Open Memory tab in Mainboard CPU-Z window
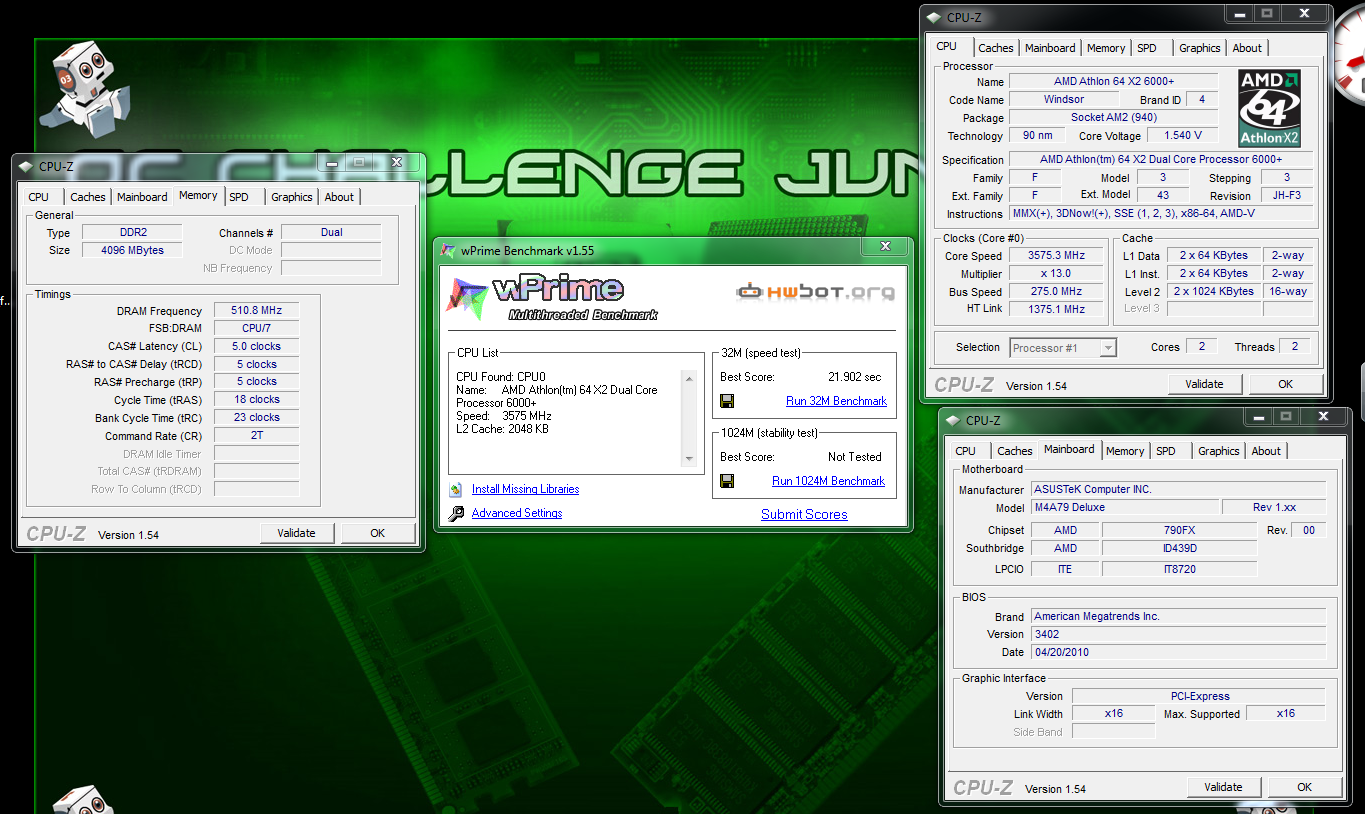This screenshot has height=814, width=1365. (x=1125, y=451)
